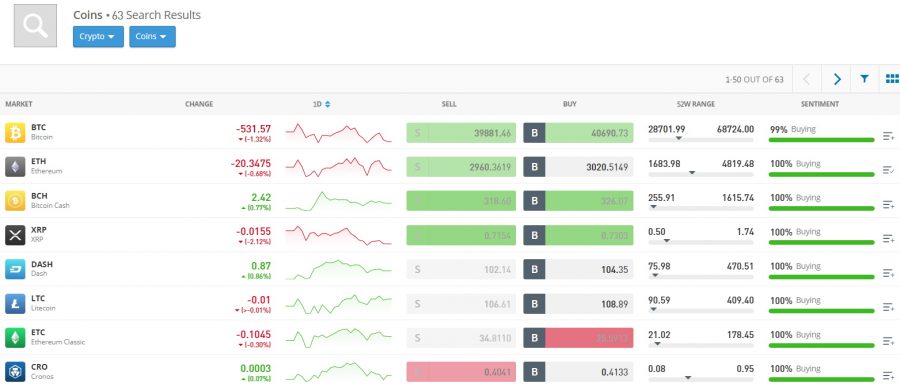
Task: Click the CHANGE column header
Action: (199, 105)
